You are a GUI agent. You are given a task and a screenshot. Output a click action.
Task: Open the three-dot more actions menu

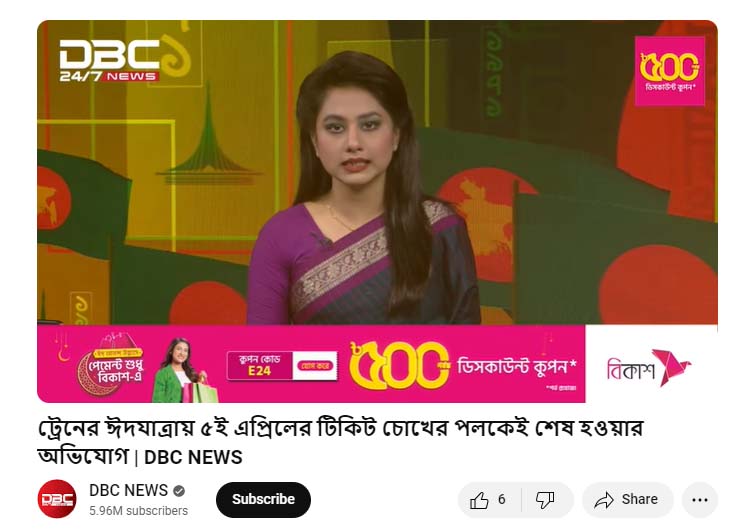(699, 500)
